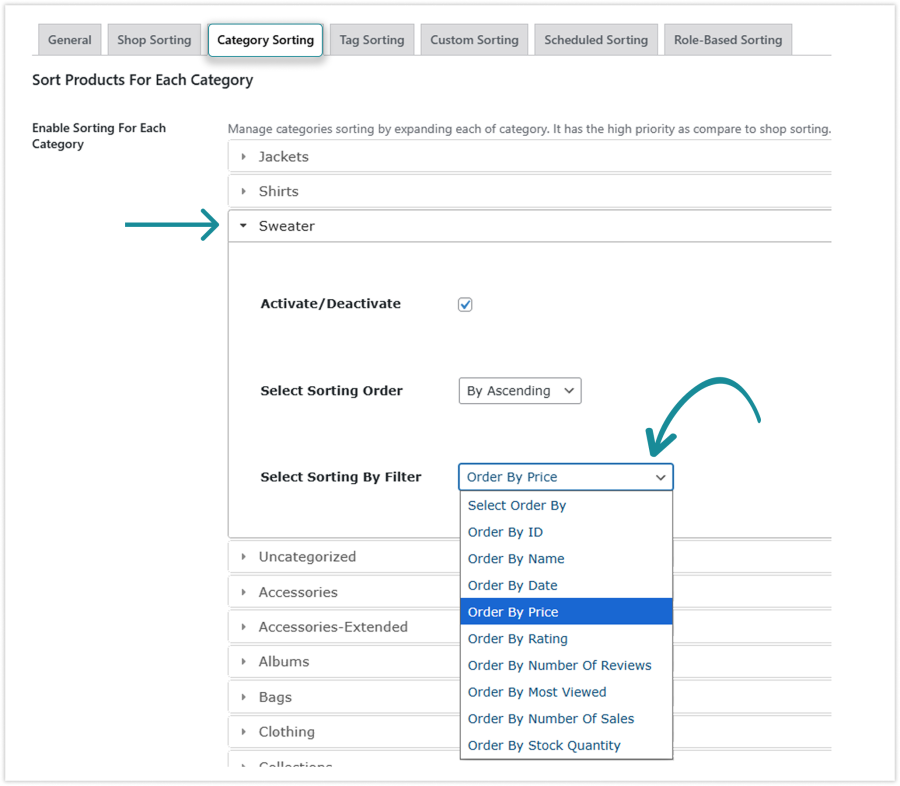Open the Select Sorting Order dropdown
Viewport: 900px width, 786px height.
(519, 390)
